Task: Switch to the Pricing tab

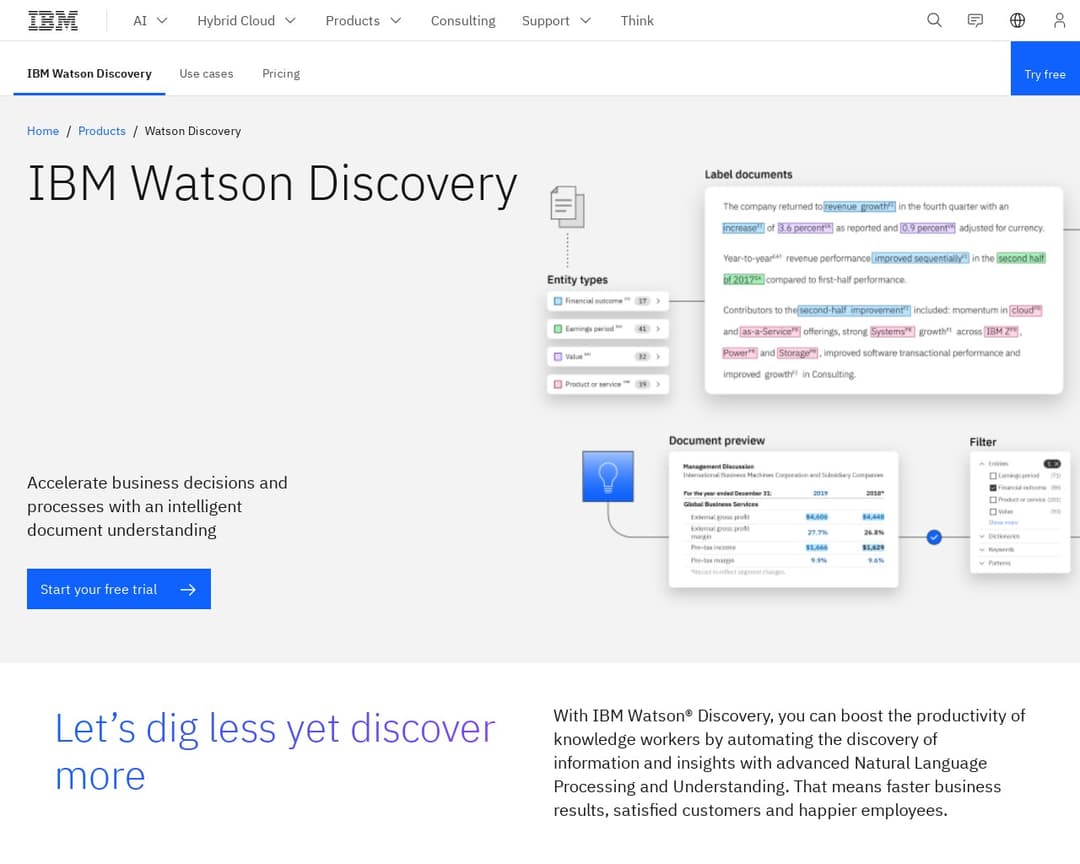Action: [281, 74]
